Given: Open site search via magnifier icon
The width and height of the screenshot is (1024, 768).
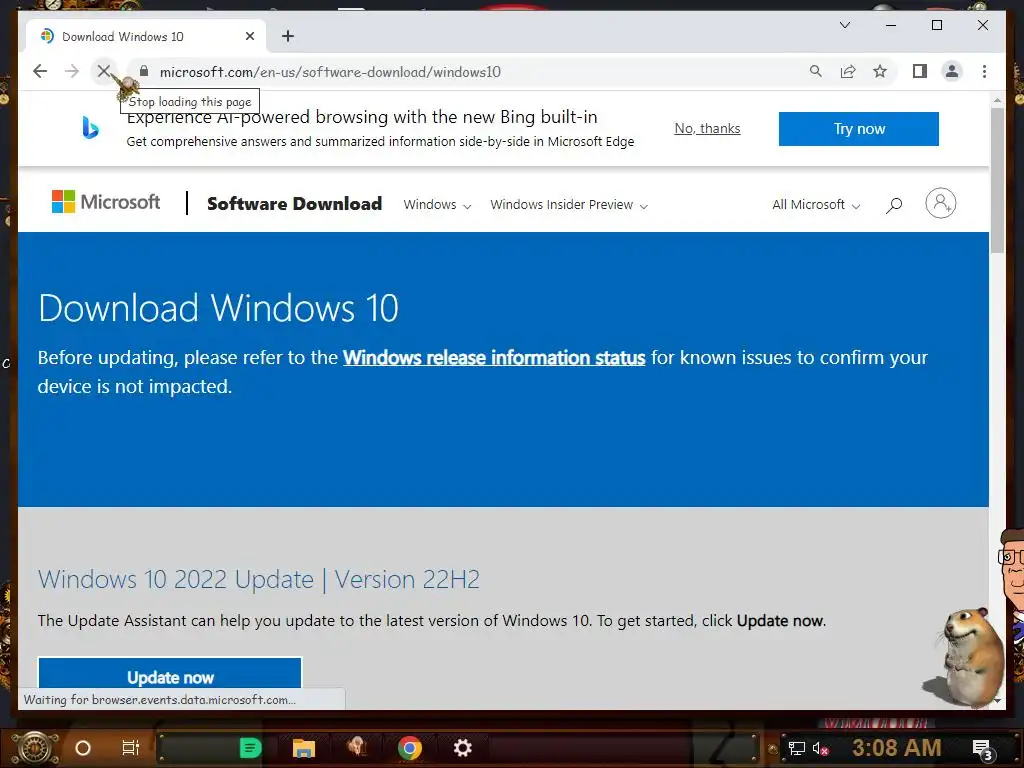Looking at the screenshot, I should click(894, 205).
